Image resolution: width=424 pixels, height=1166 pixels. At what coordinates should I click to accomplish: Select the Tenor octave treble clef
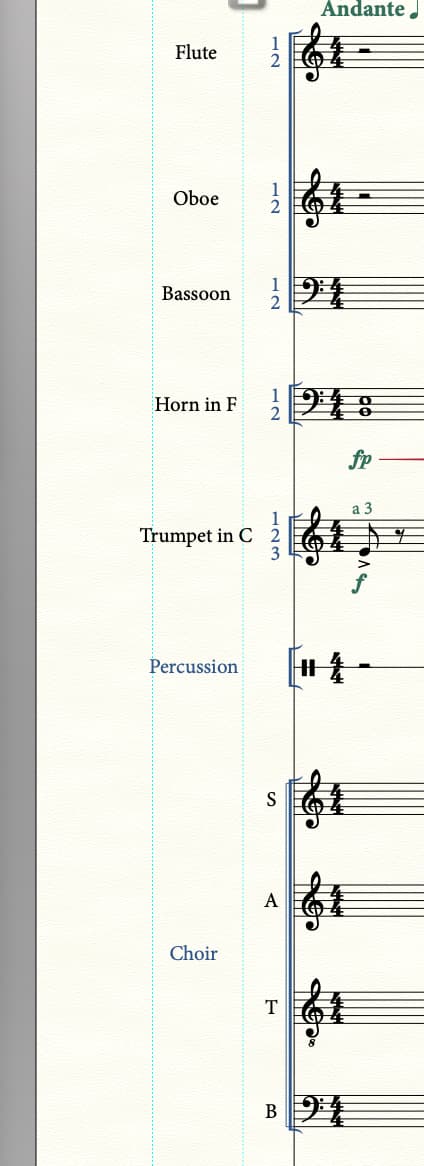315,1011
